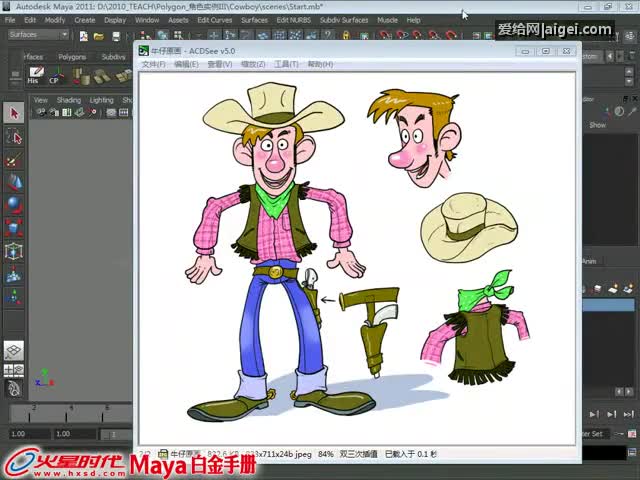The image size is (640, 480).
Task: Toggle the second snap magnet icon
Action: (401, 35)
